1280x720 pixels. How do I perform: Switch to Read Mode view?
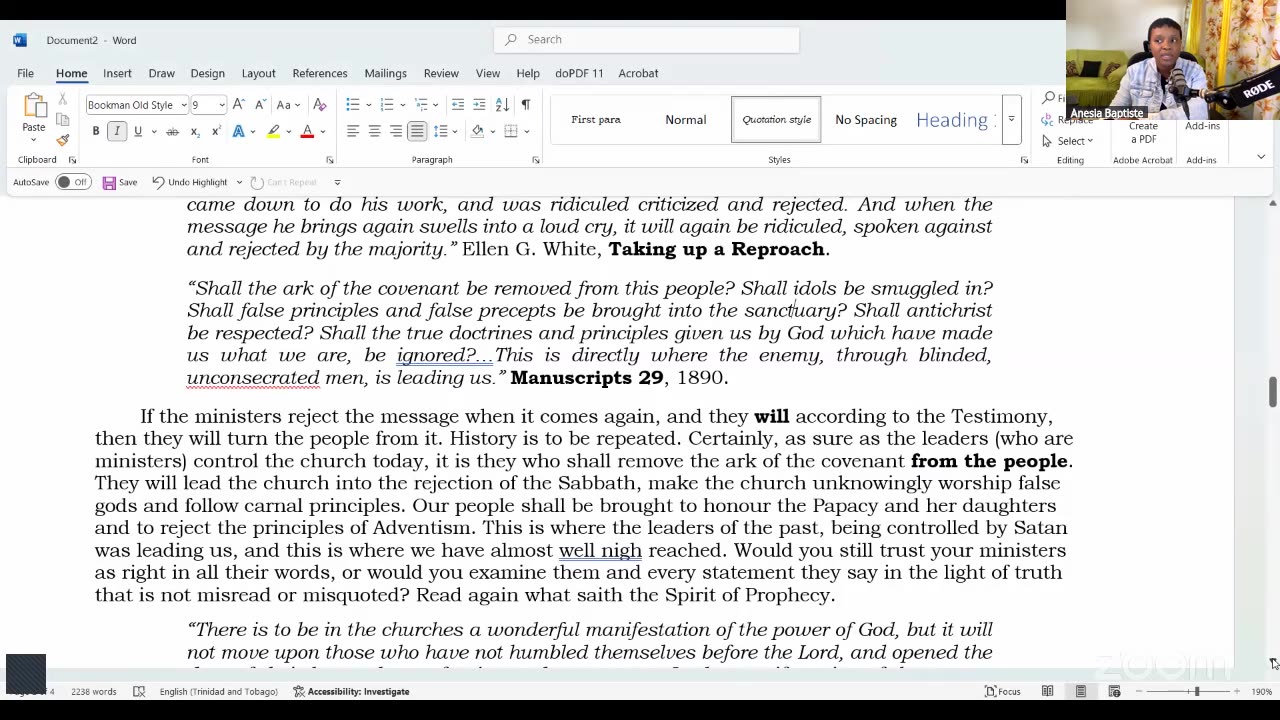pyautogui.click(x=1047, y=691)
